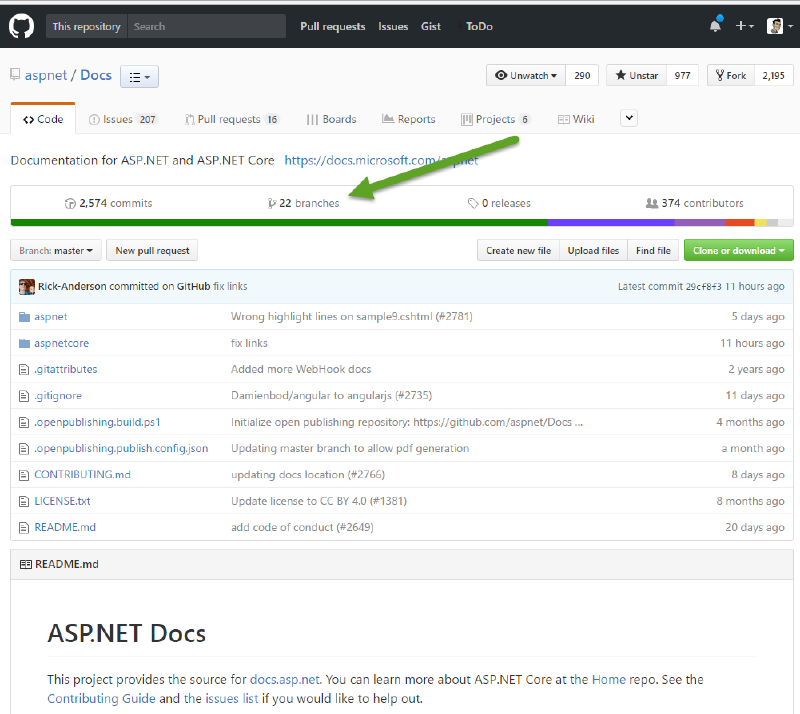800x714 pixels.
Task: Expand the list-style dropdown beside Docs
Action: (x=139, y=77)
